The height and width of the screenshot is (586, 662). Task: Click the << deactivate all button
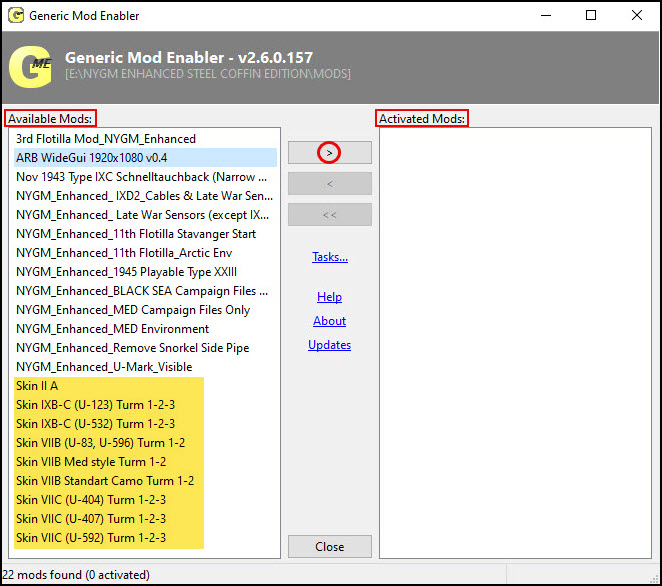(x=330, y=215)
